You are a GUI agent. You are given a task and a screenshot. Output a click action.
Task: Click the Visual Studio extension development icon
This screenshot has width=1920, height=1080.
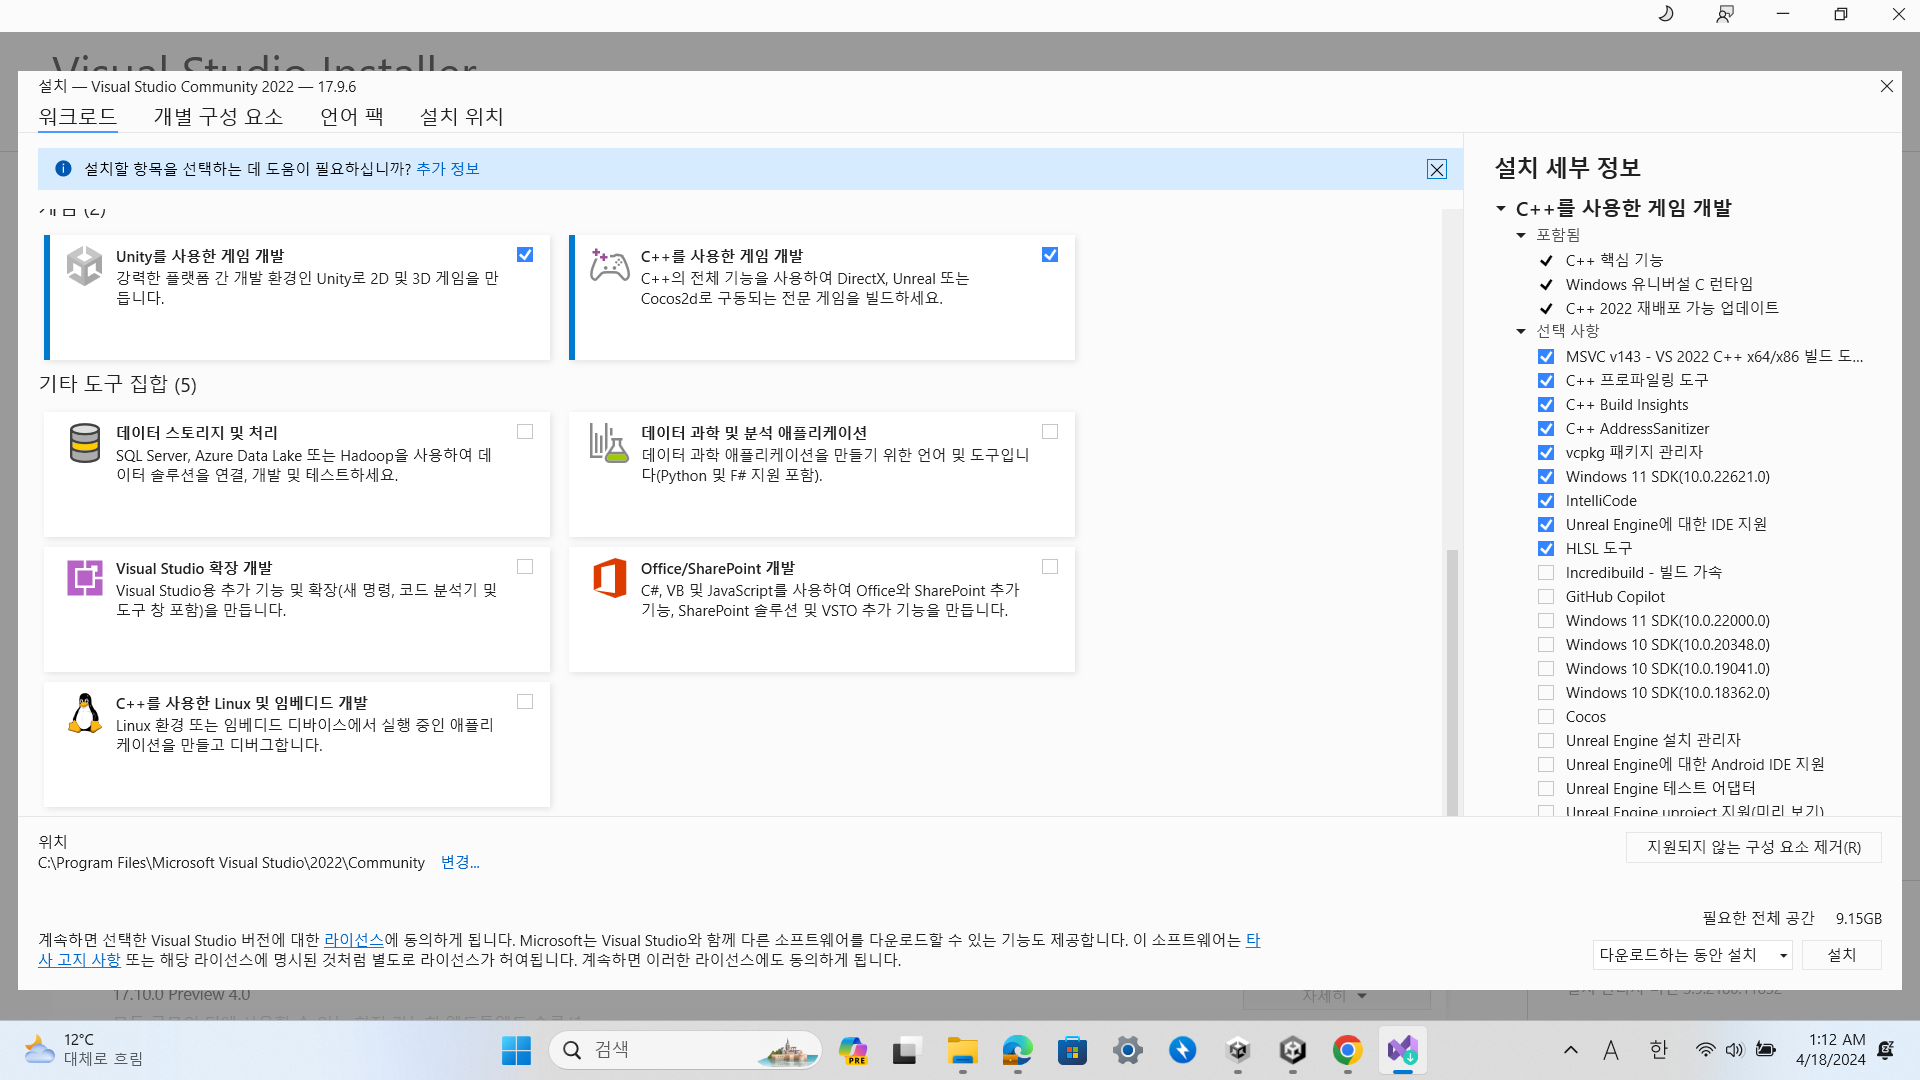coord(85,578)
